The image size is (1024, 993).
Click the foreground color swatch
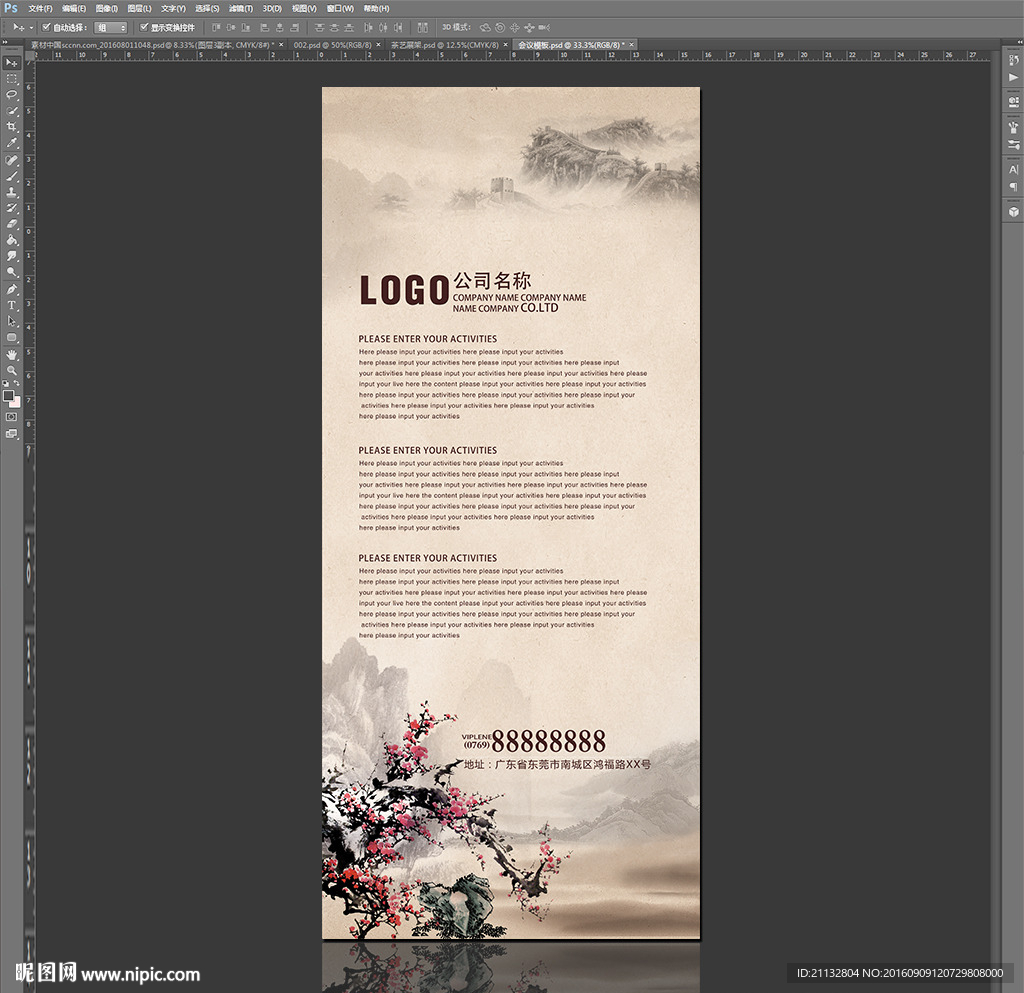(x=9, y=396)
